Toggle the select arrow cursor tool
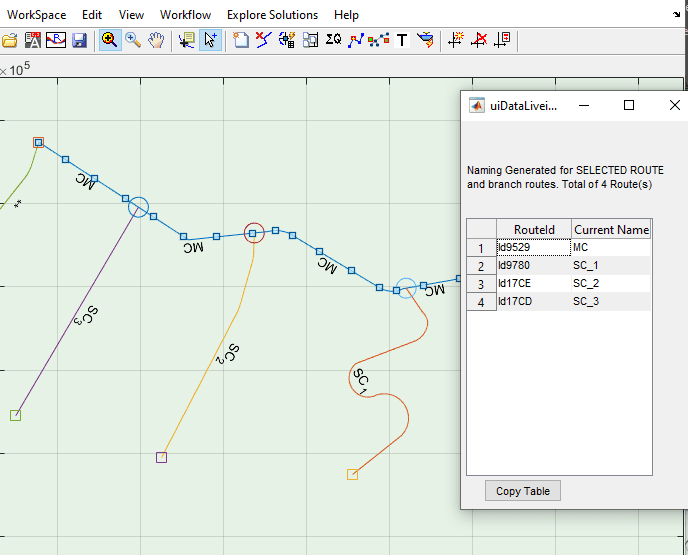Viewport: 688px width, 555px height. point(211,41)
